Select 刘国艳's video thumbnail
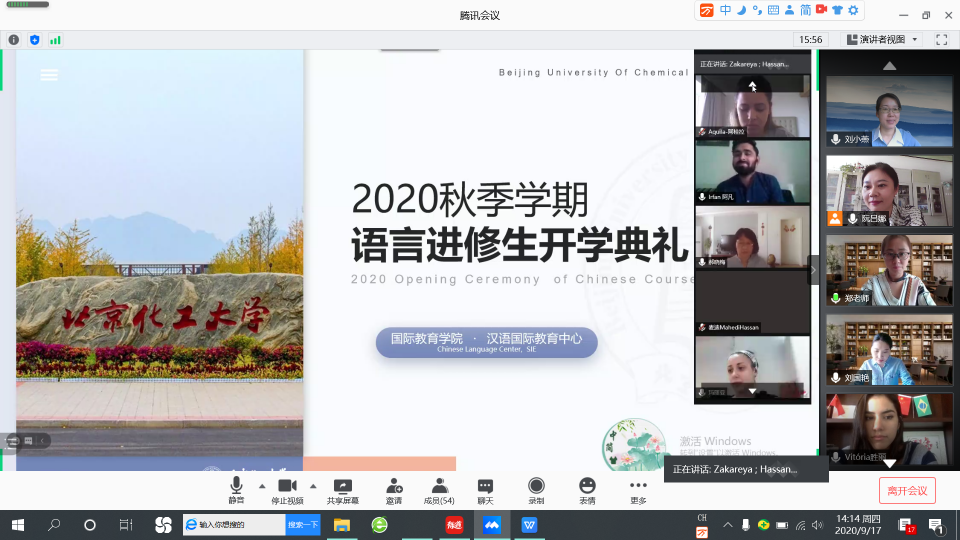Image resolution: width=960 pixels, height=540 pixels. click(889, 350)
